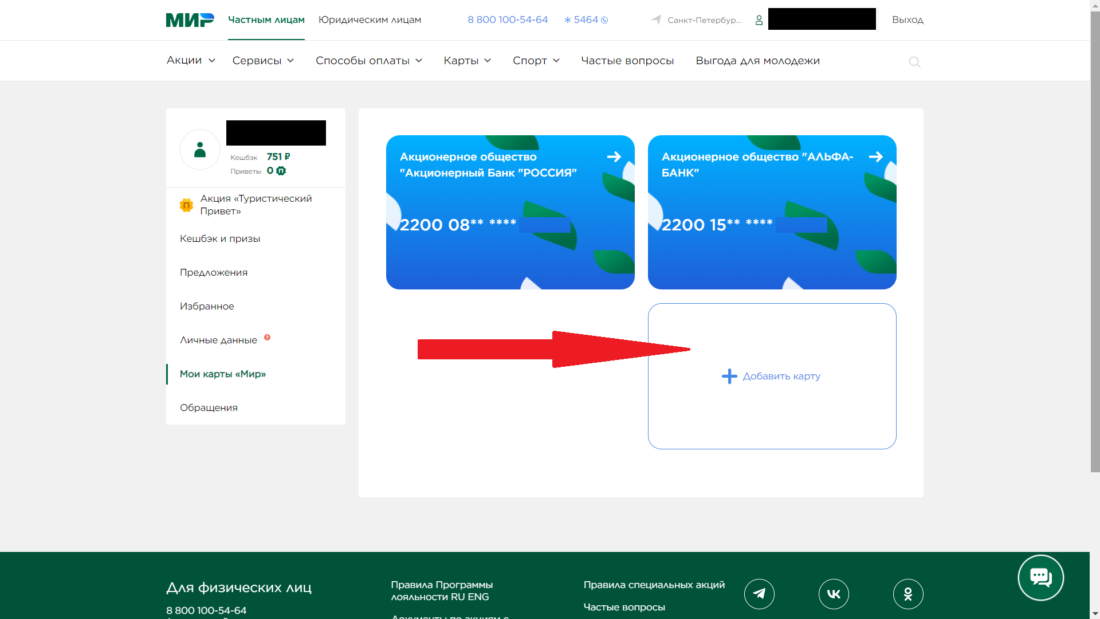Screen dimensions: 1100x619
Task: Select Личные данные in sidebar
Action: [x=218, y=340]
